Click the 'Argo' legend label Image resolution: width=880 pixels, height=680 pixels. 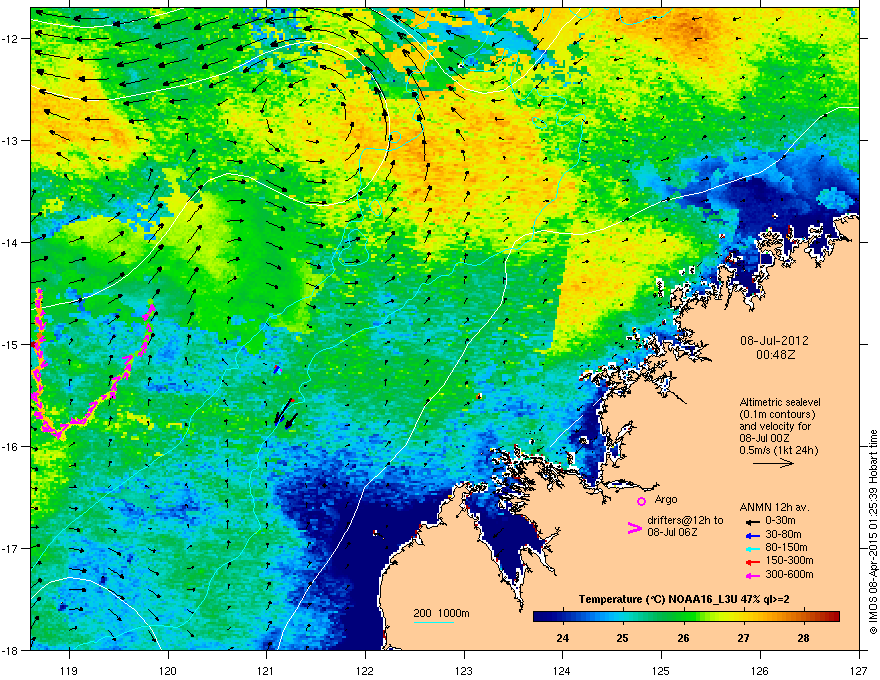pos(666,499)
